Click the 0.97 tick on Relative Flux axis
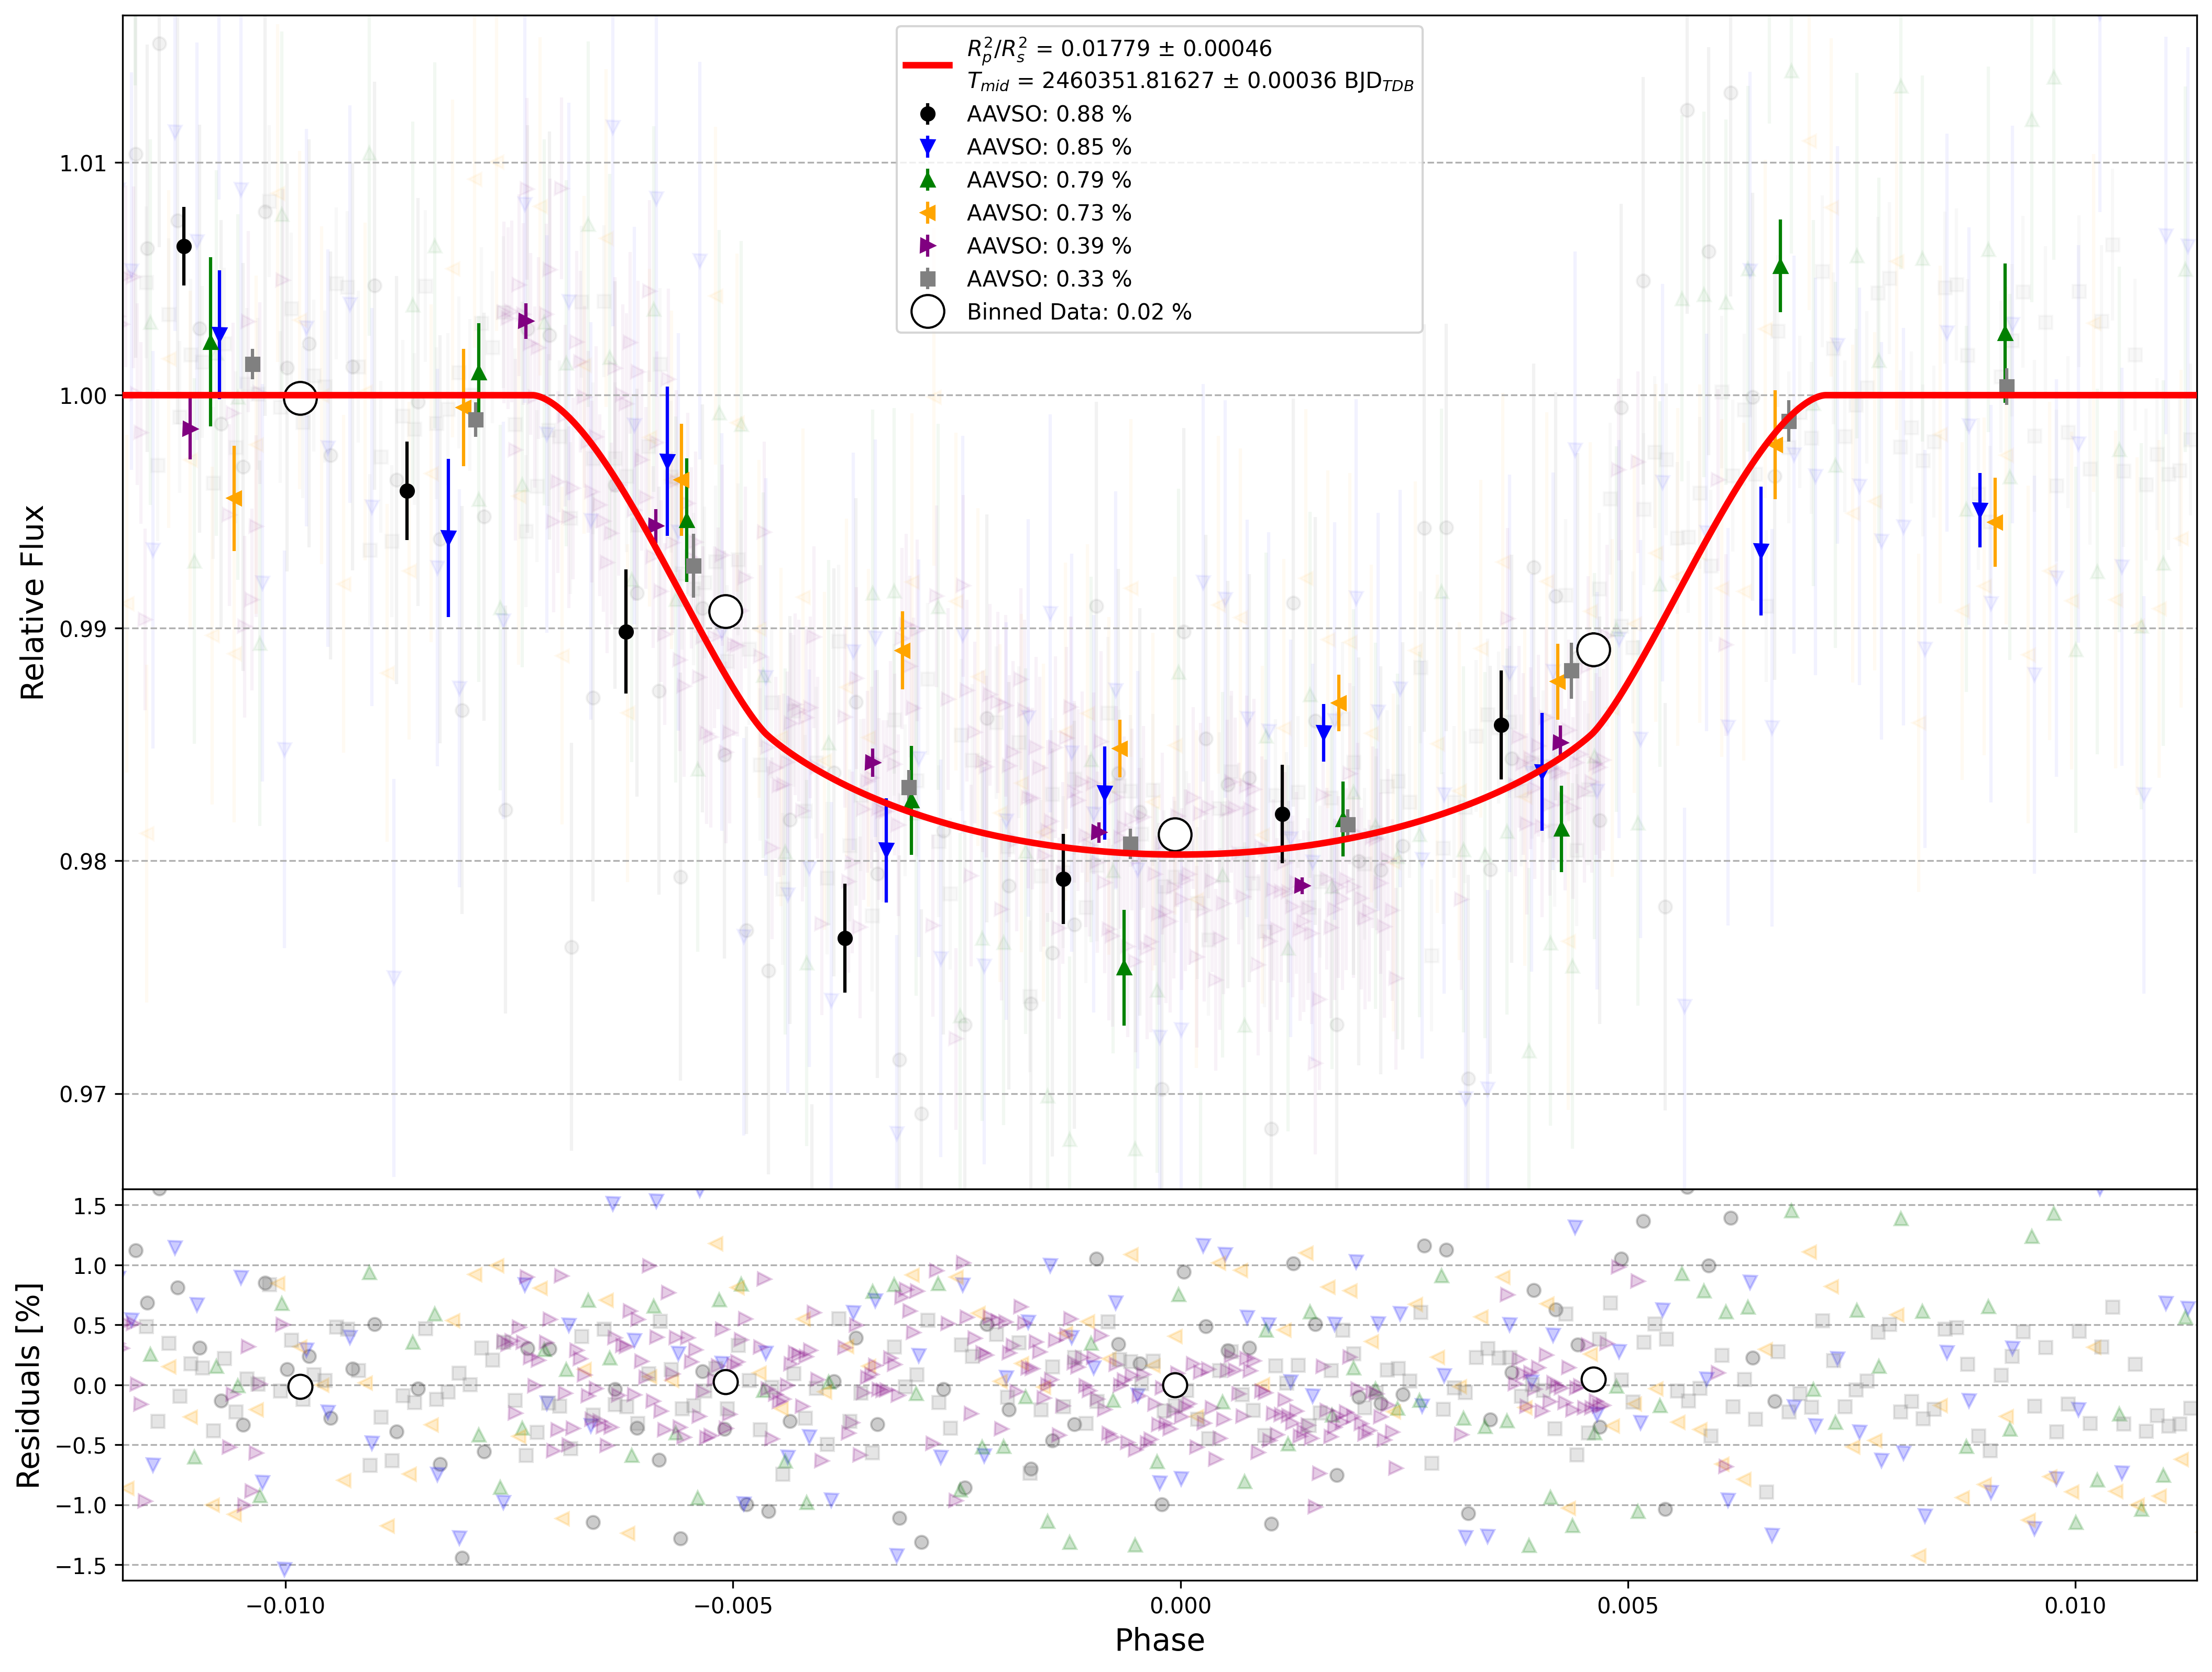The image size is (2212, 1672). point(83,1095)
